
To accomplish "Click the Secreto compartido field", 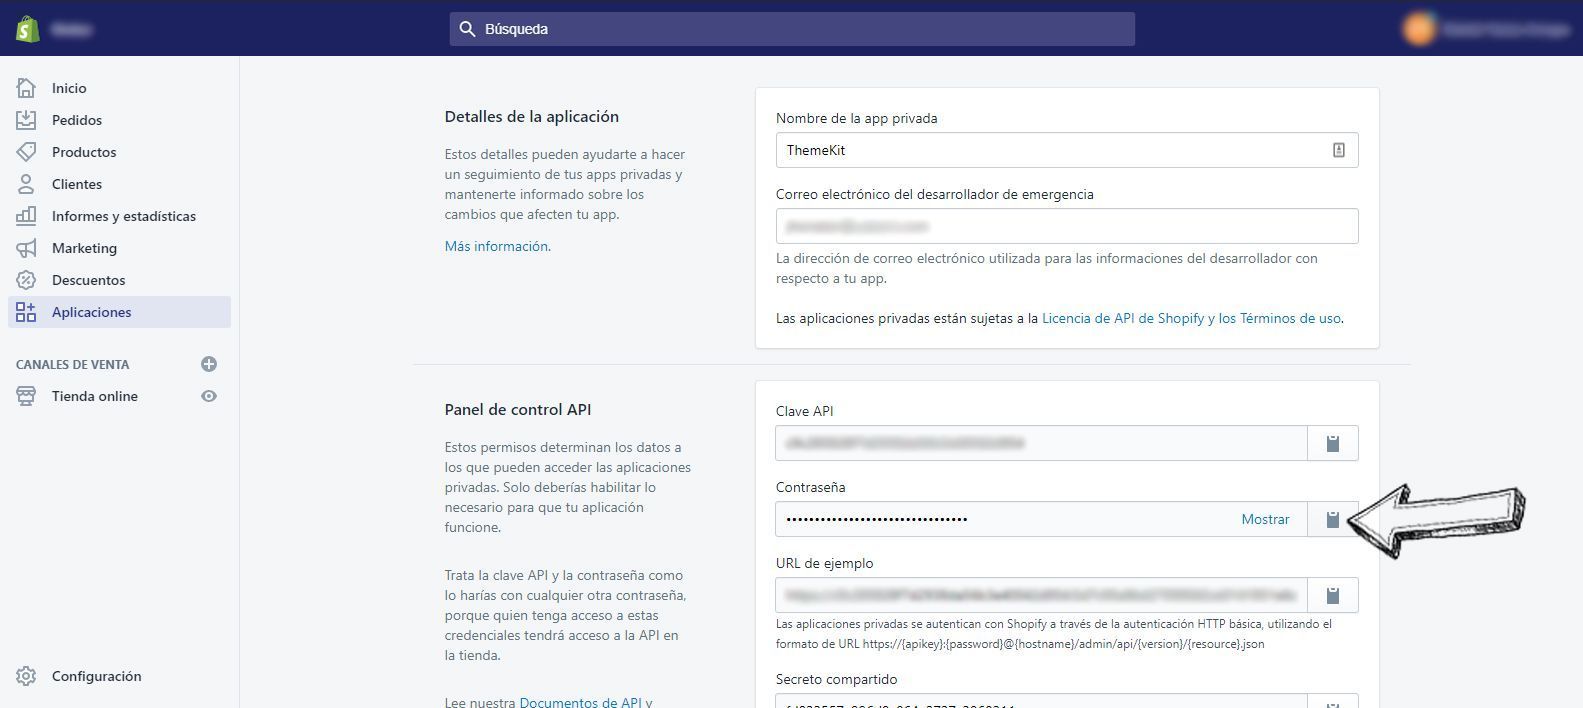I will [x=1041, y=701].
